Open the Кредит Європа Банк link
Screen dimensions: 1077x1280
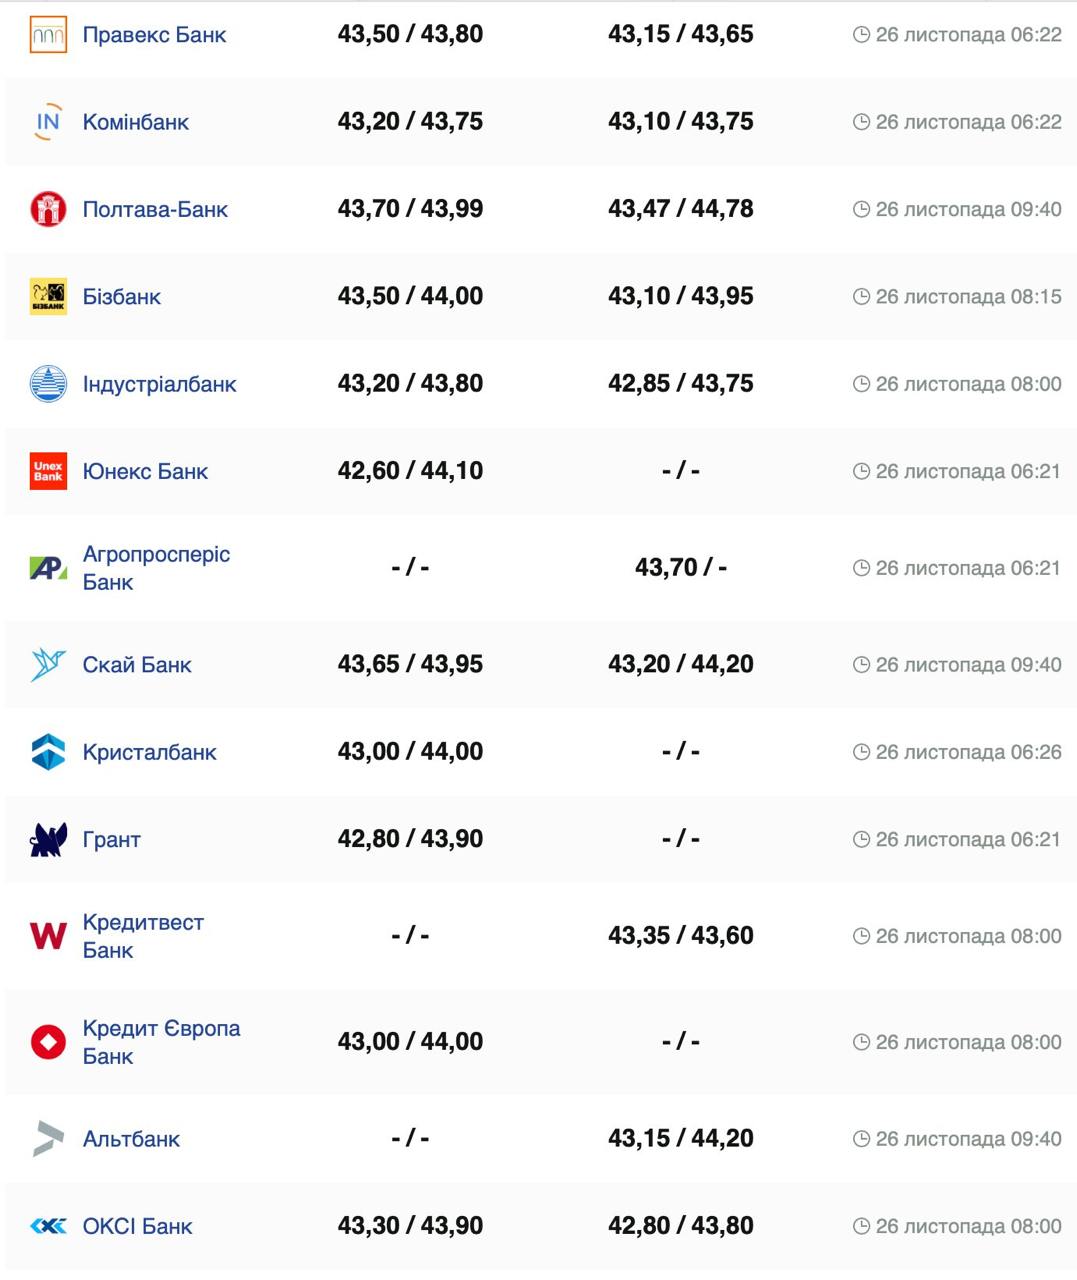tap(161, 1042)
